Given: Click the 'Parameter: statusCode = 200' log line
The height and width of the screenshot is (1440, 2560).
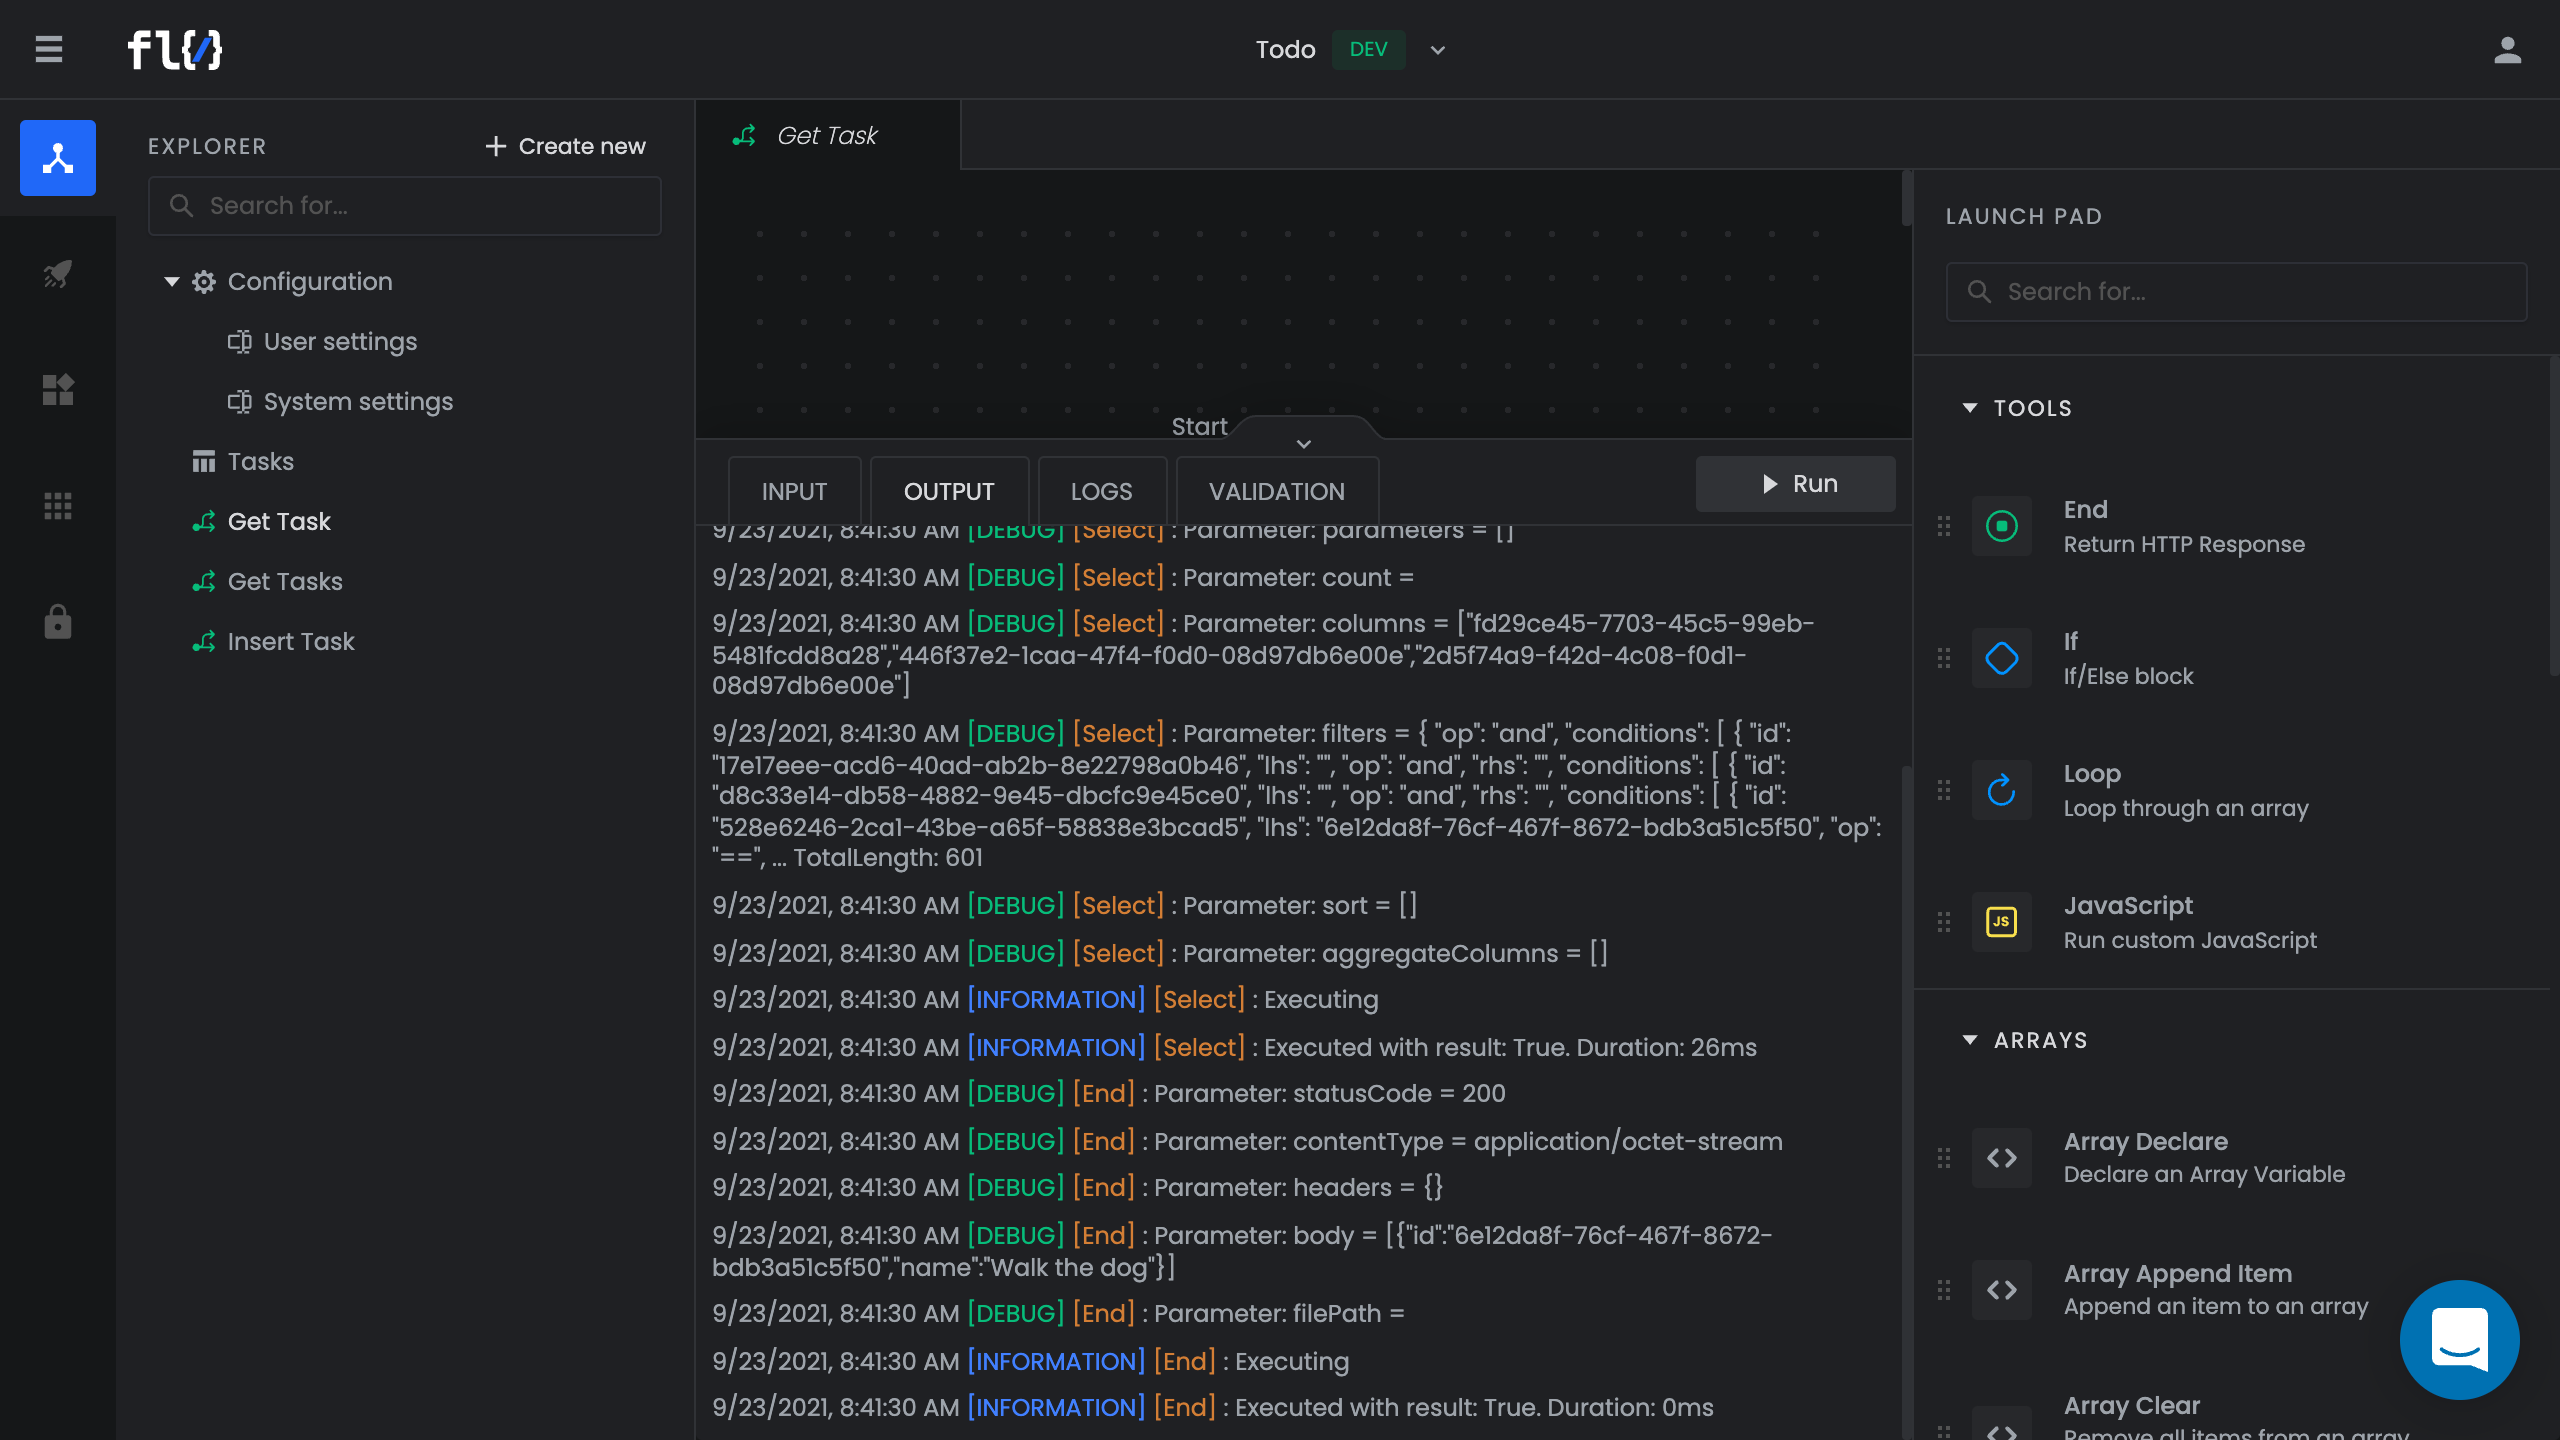Looking at the screenshot, I should click(1108, 1094).
